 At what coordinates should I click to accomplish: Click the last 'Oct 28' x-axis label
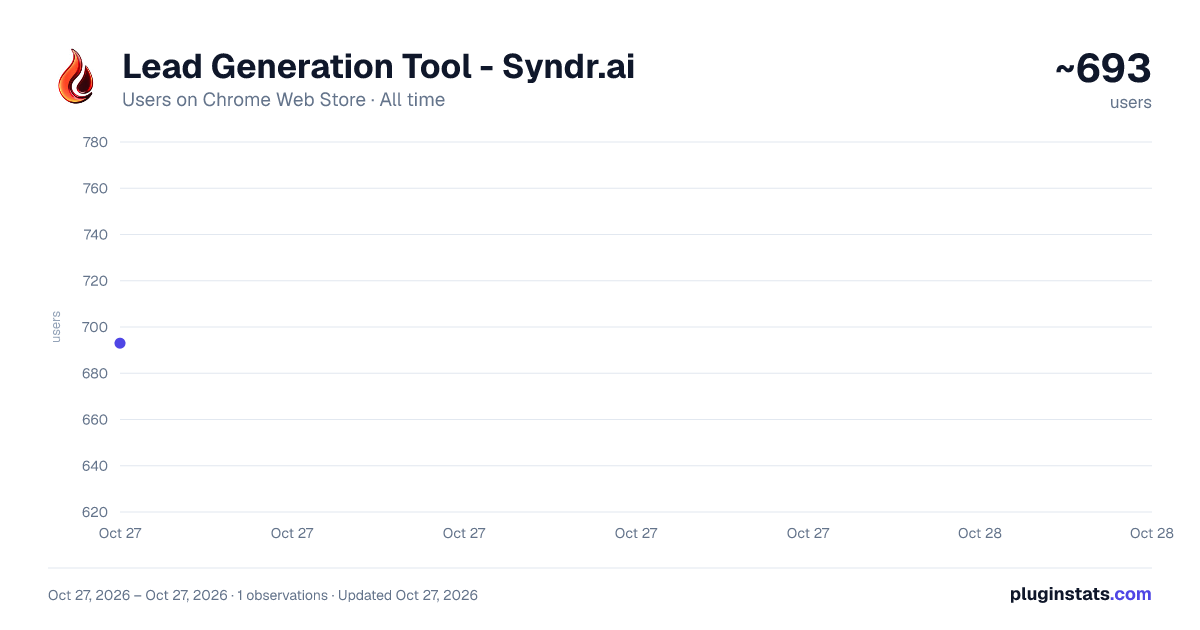point(1151,533)
